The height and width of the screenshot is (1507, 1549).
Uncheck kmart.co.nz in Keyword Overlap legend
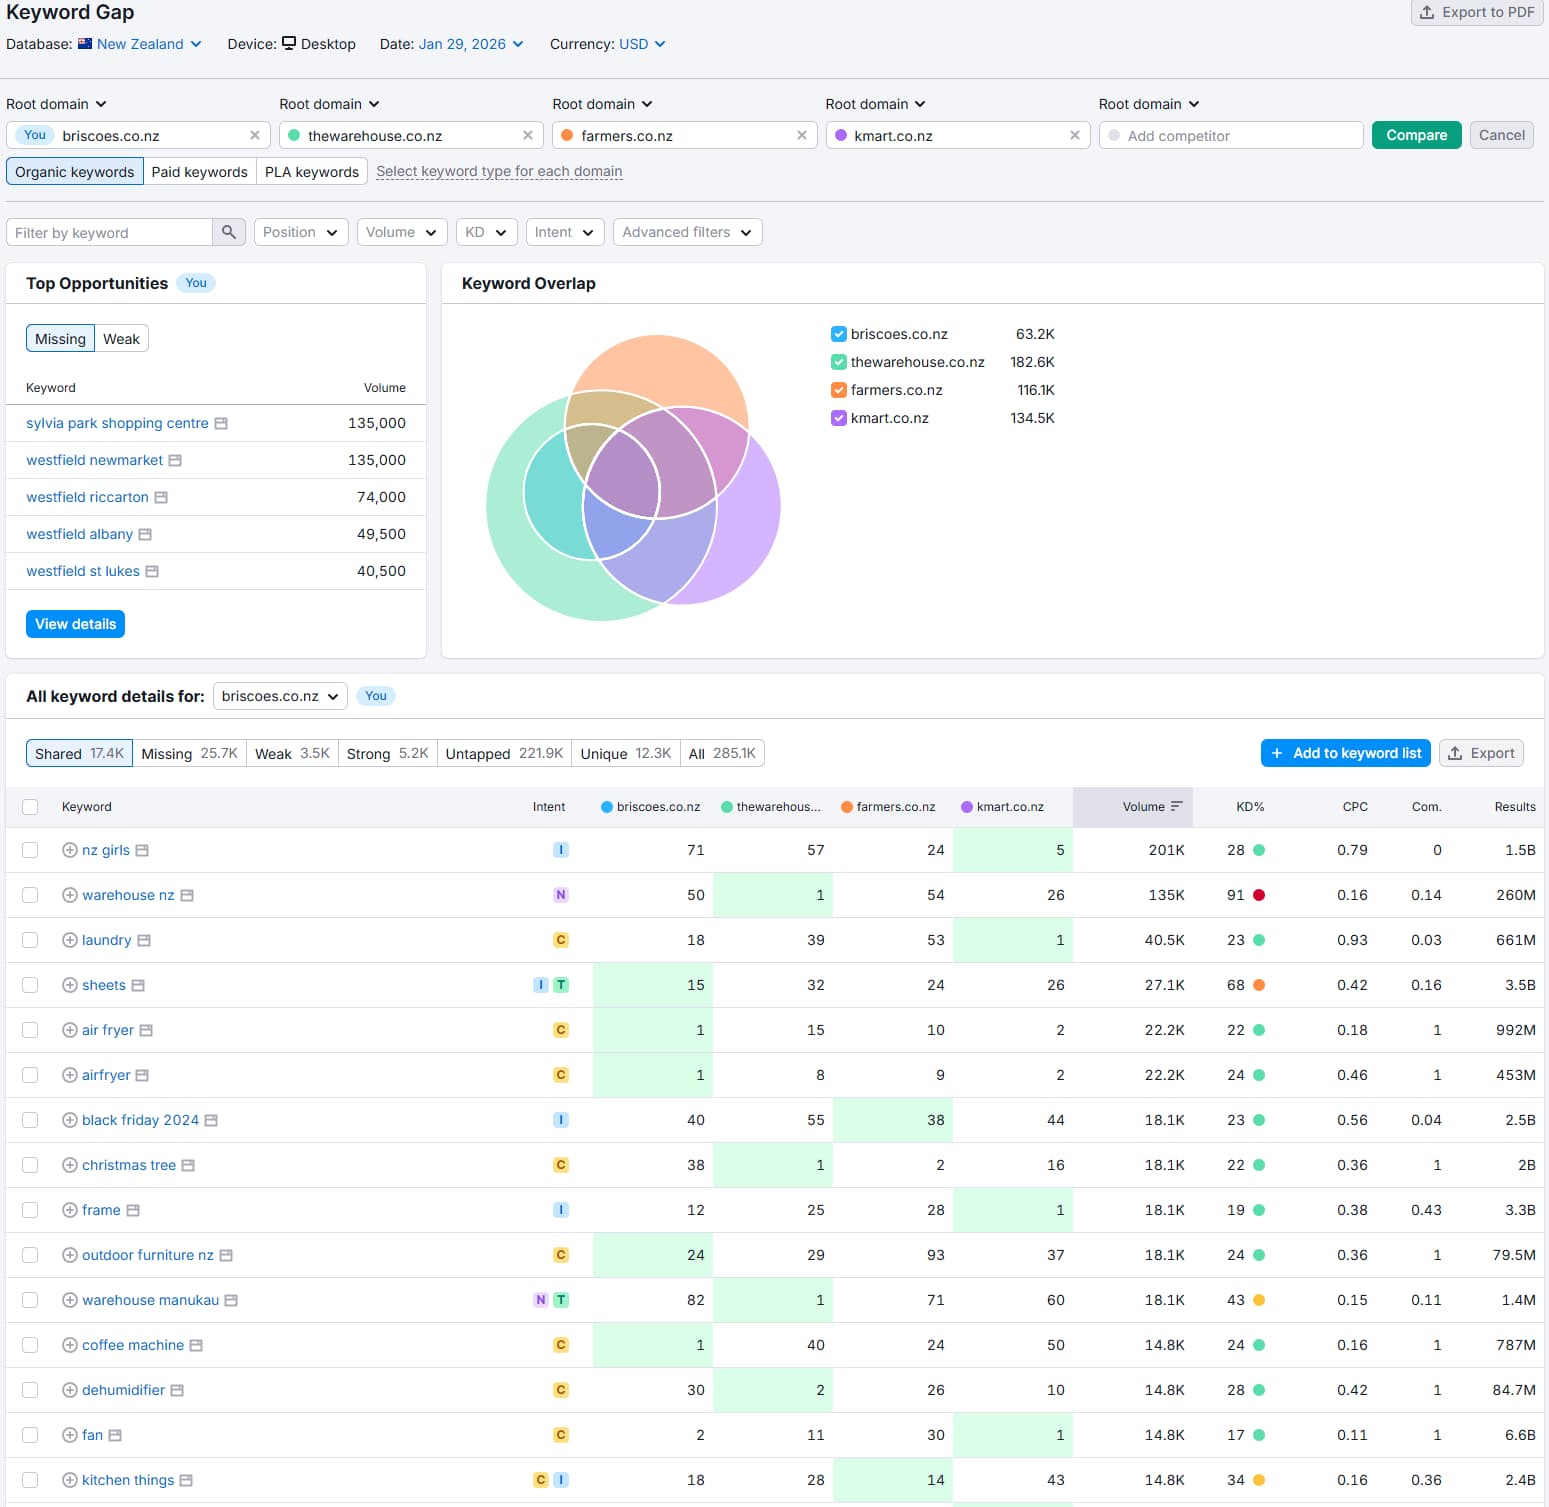click(x=838, y=418)
